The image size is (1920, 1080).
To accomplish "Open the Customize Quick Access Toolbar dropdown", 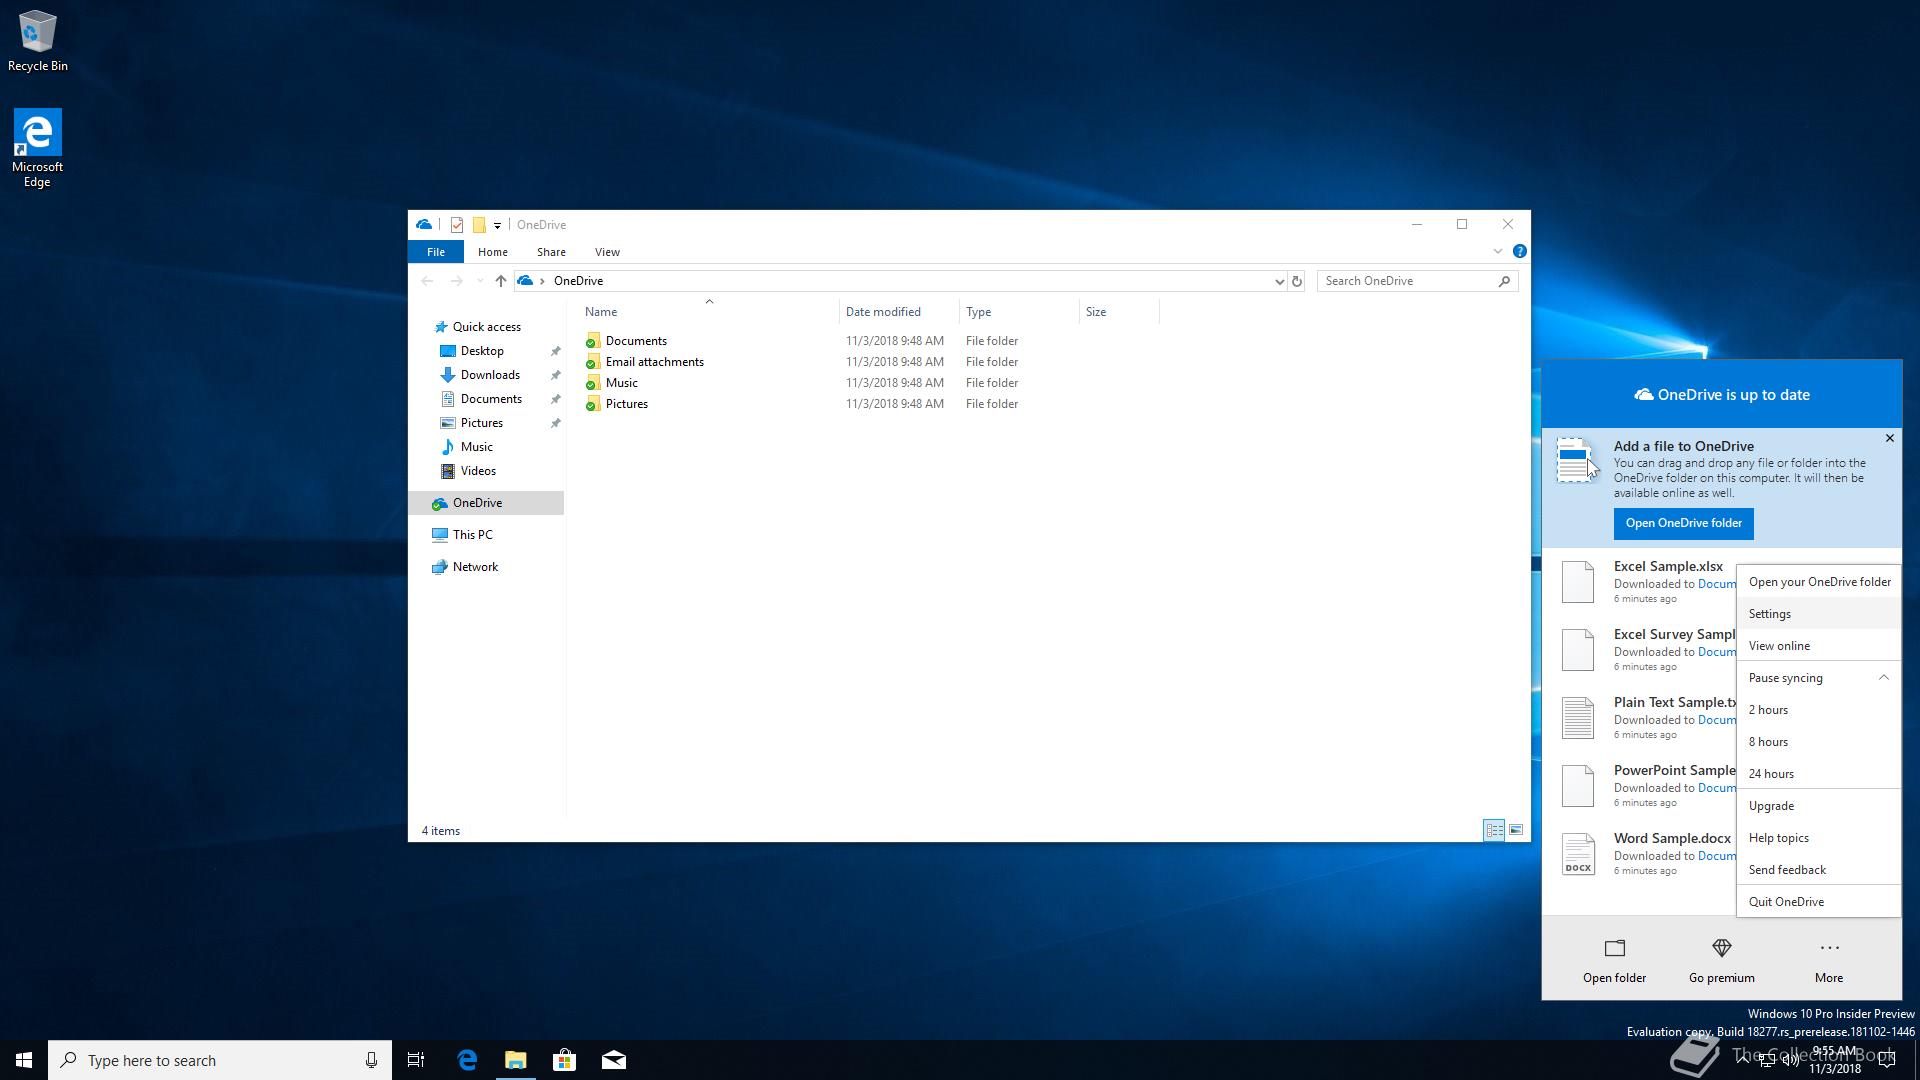I will (x=497, y=225).
